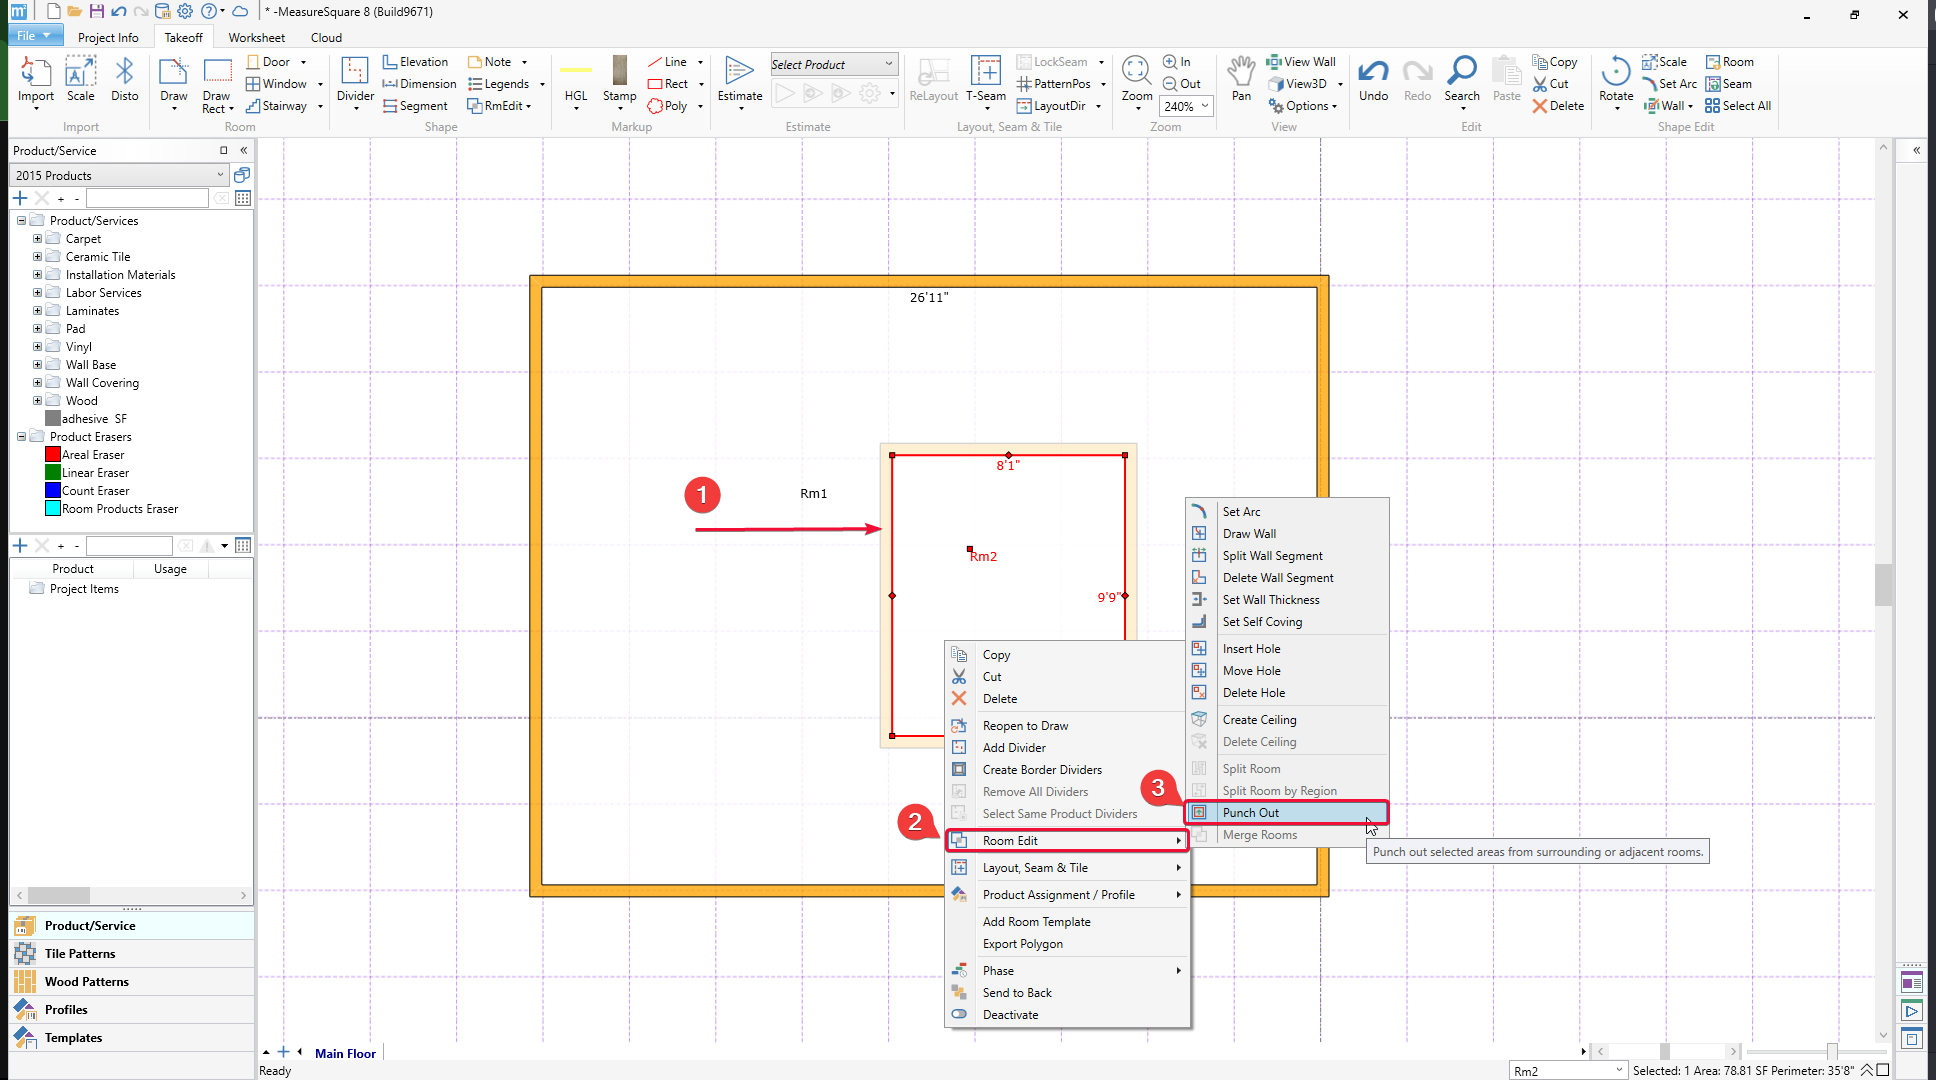Select the Scale tool in Import group
The height and width of the screenshot is (1080, 1936).
[80, 78]
